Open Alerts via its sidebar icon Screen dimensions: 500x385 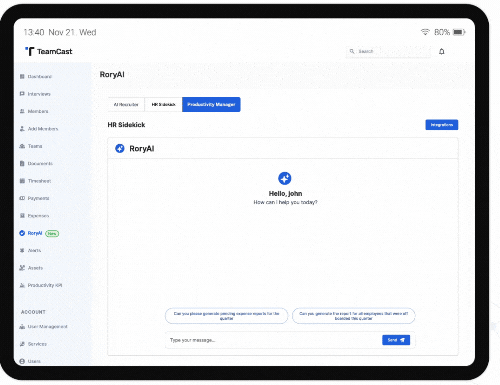point(22,250)
